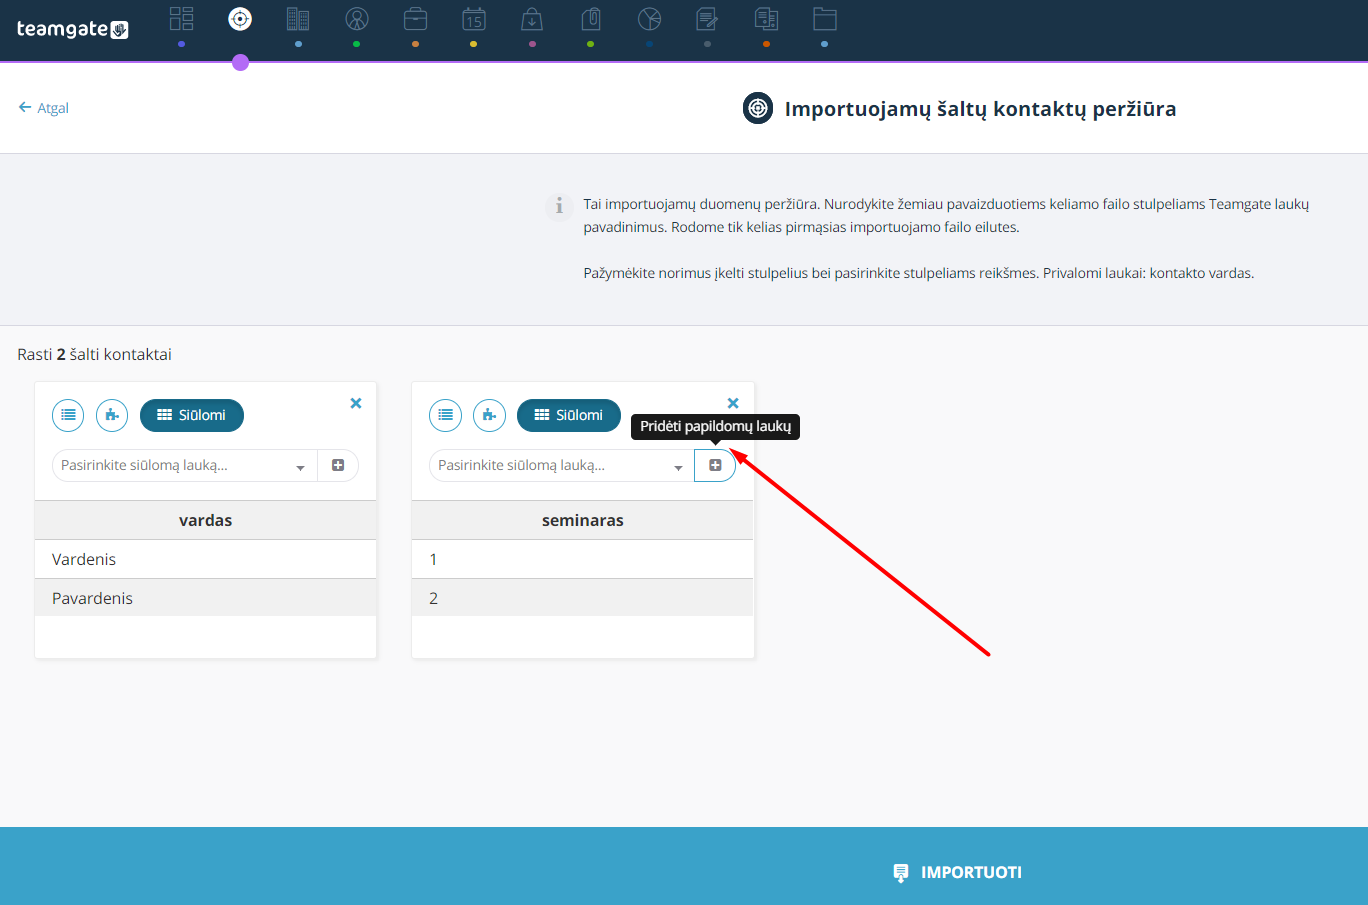The image size is (1368, 905).
Task: Select the cell with value 1
Action: pyautogui.click(x=583, y=559)
